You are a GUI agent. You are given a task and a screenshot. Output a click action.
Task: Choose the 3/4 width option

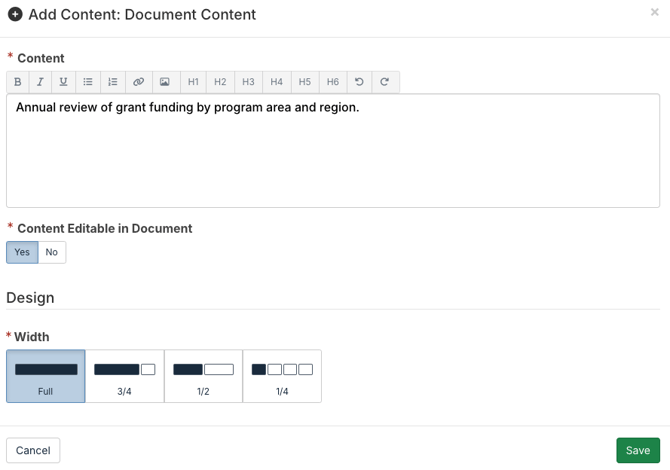coord(124,376)
